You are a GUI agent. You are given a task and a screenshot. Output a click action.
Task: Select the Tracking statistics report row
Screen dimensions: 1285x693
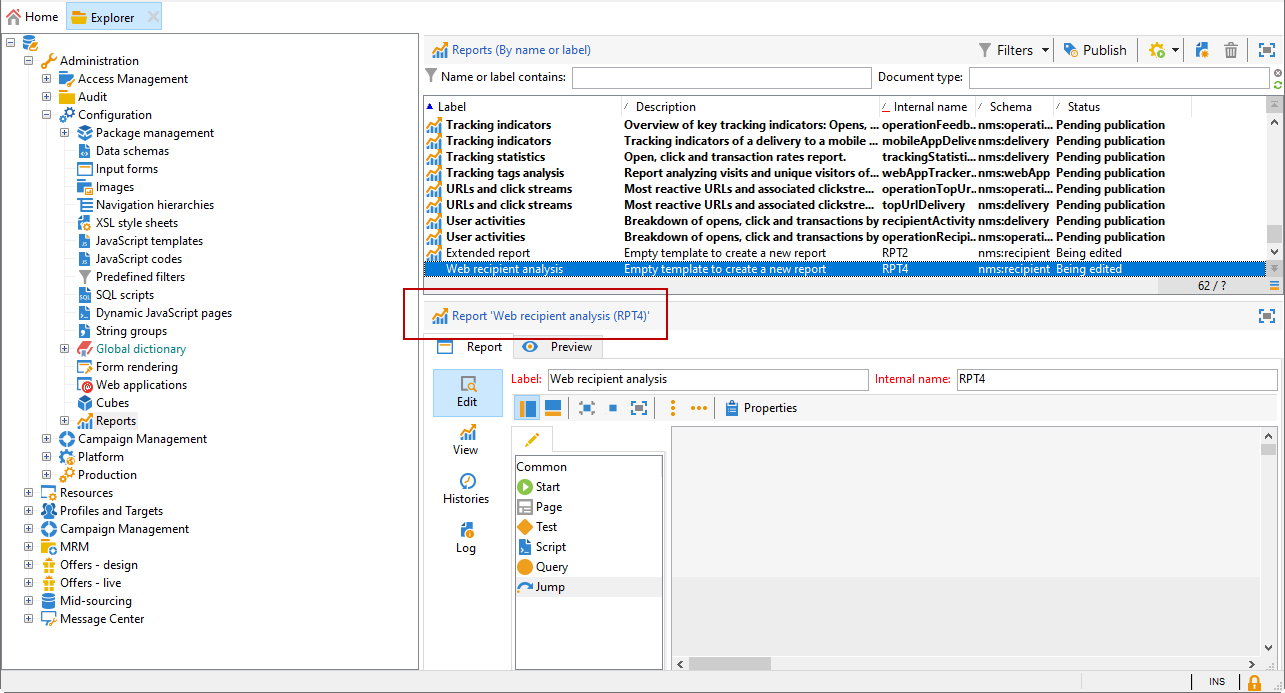pos(844,157)
